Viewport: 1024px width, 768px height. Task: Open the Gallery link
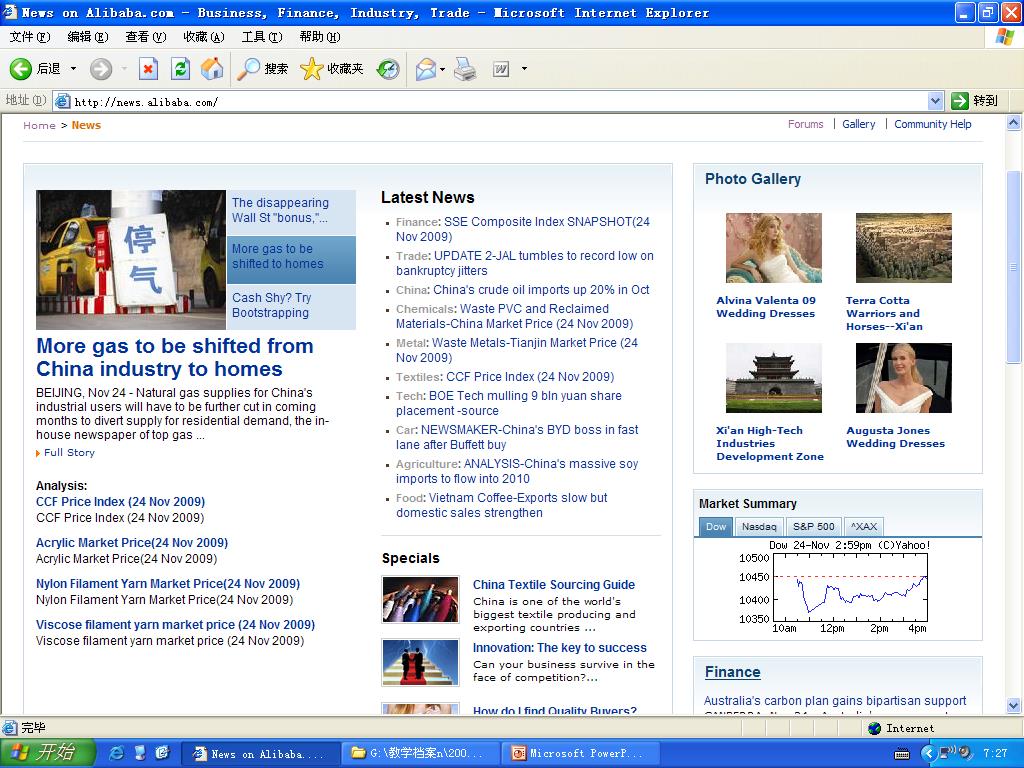click(858, 124)
